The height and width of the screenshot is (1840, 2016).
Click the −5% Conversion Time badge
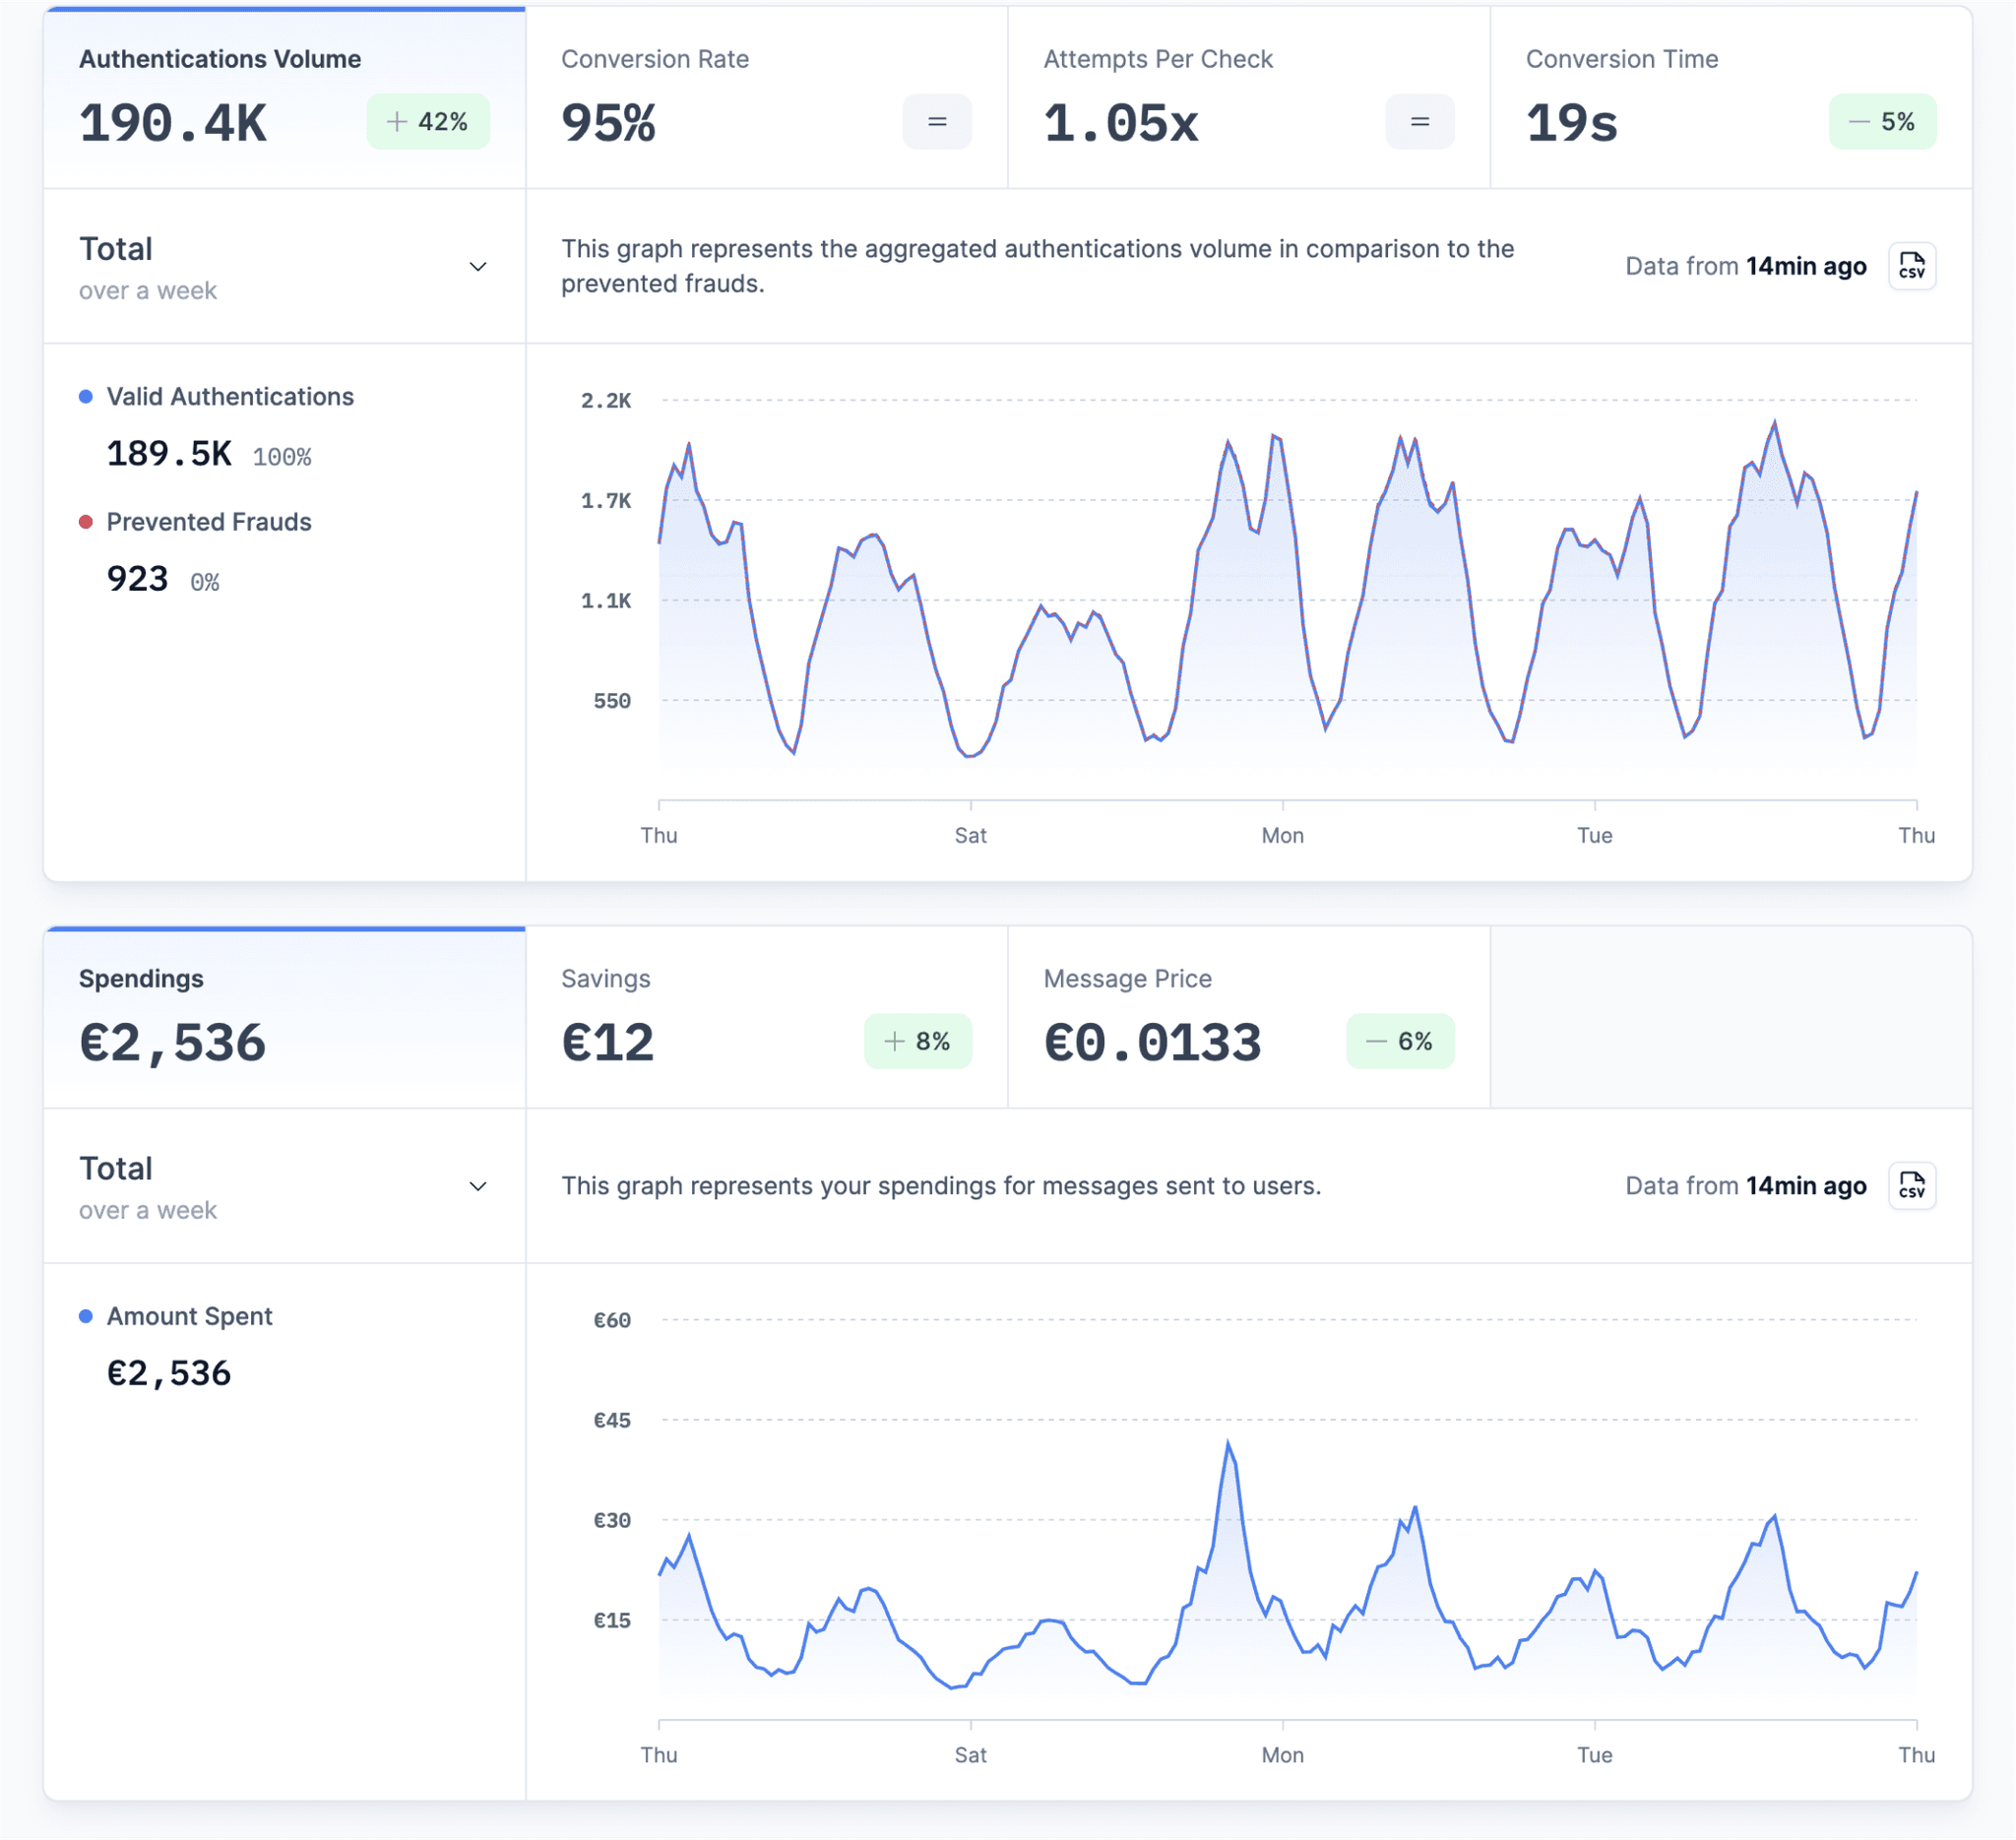click(1882, 122)
